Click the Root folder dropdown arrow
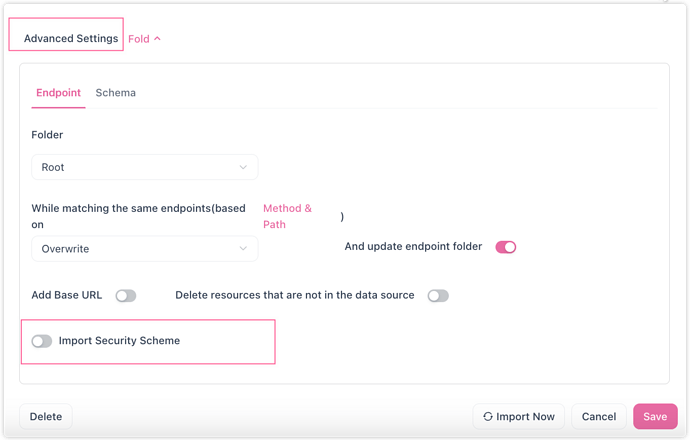The height and width of the screenshot is (440, 690). (243, 167)
